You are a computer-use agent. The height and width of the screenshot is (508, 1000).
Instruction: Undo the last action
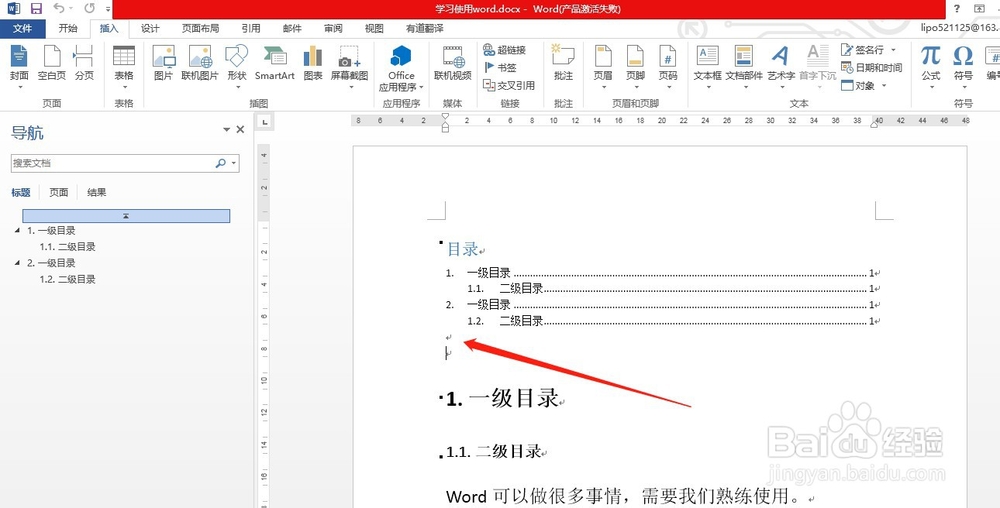(59, 8)
